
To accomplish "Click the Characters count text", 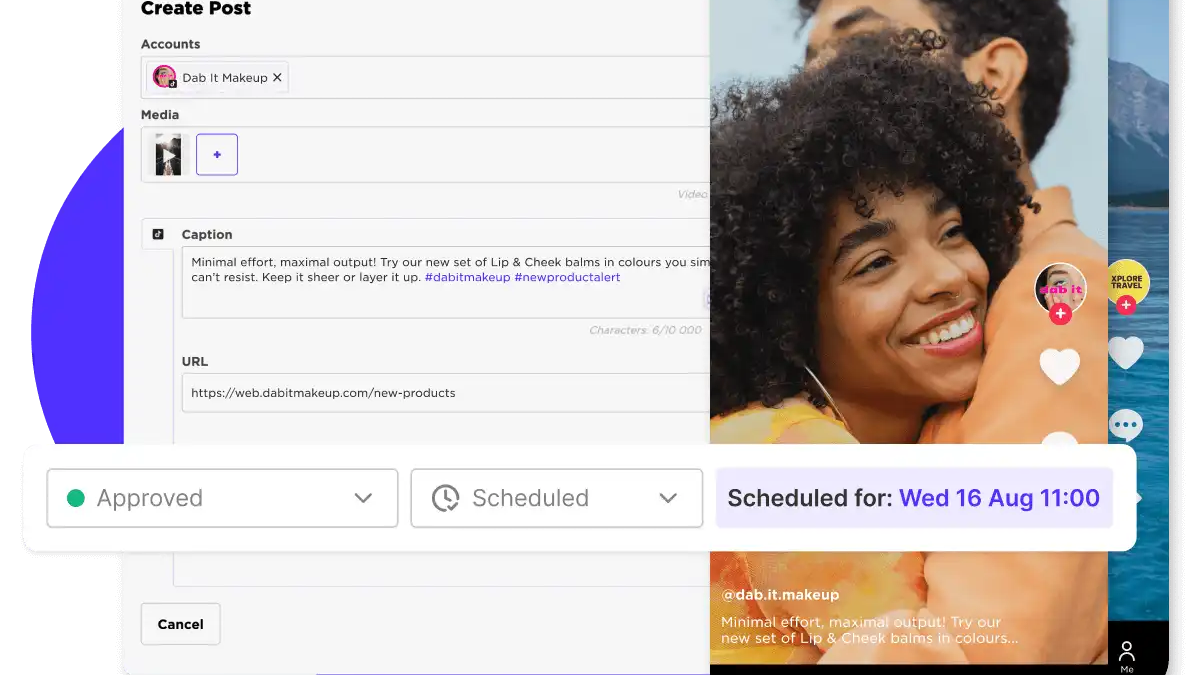I will coord(645,330).
